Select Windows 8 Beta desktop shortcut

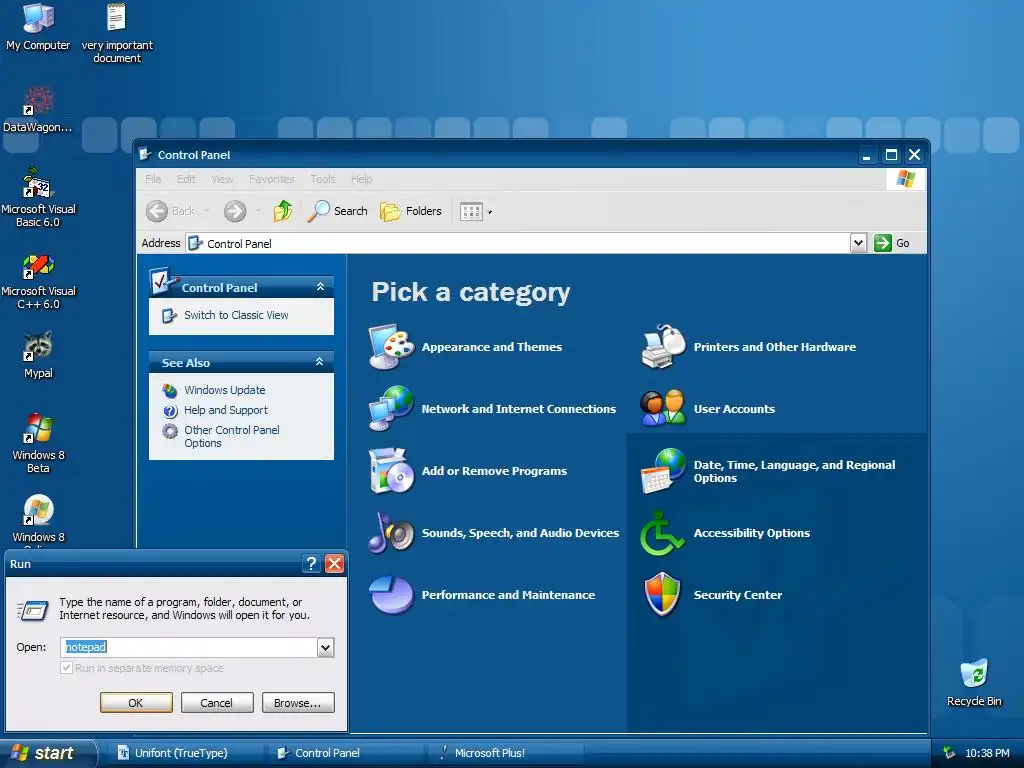click(x=38, y=443)
